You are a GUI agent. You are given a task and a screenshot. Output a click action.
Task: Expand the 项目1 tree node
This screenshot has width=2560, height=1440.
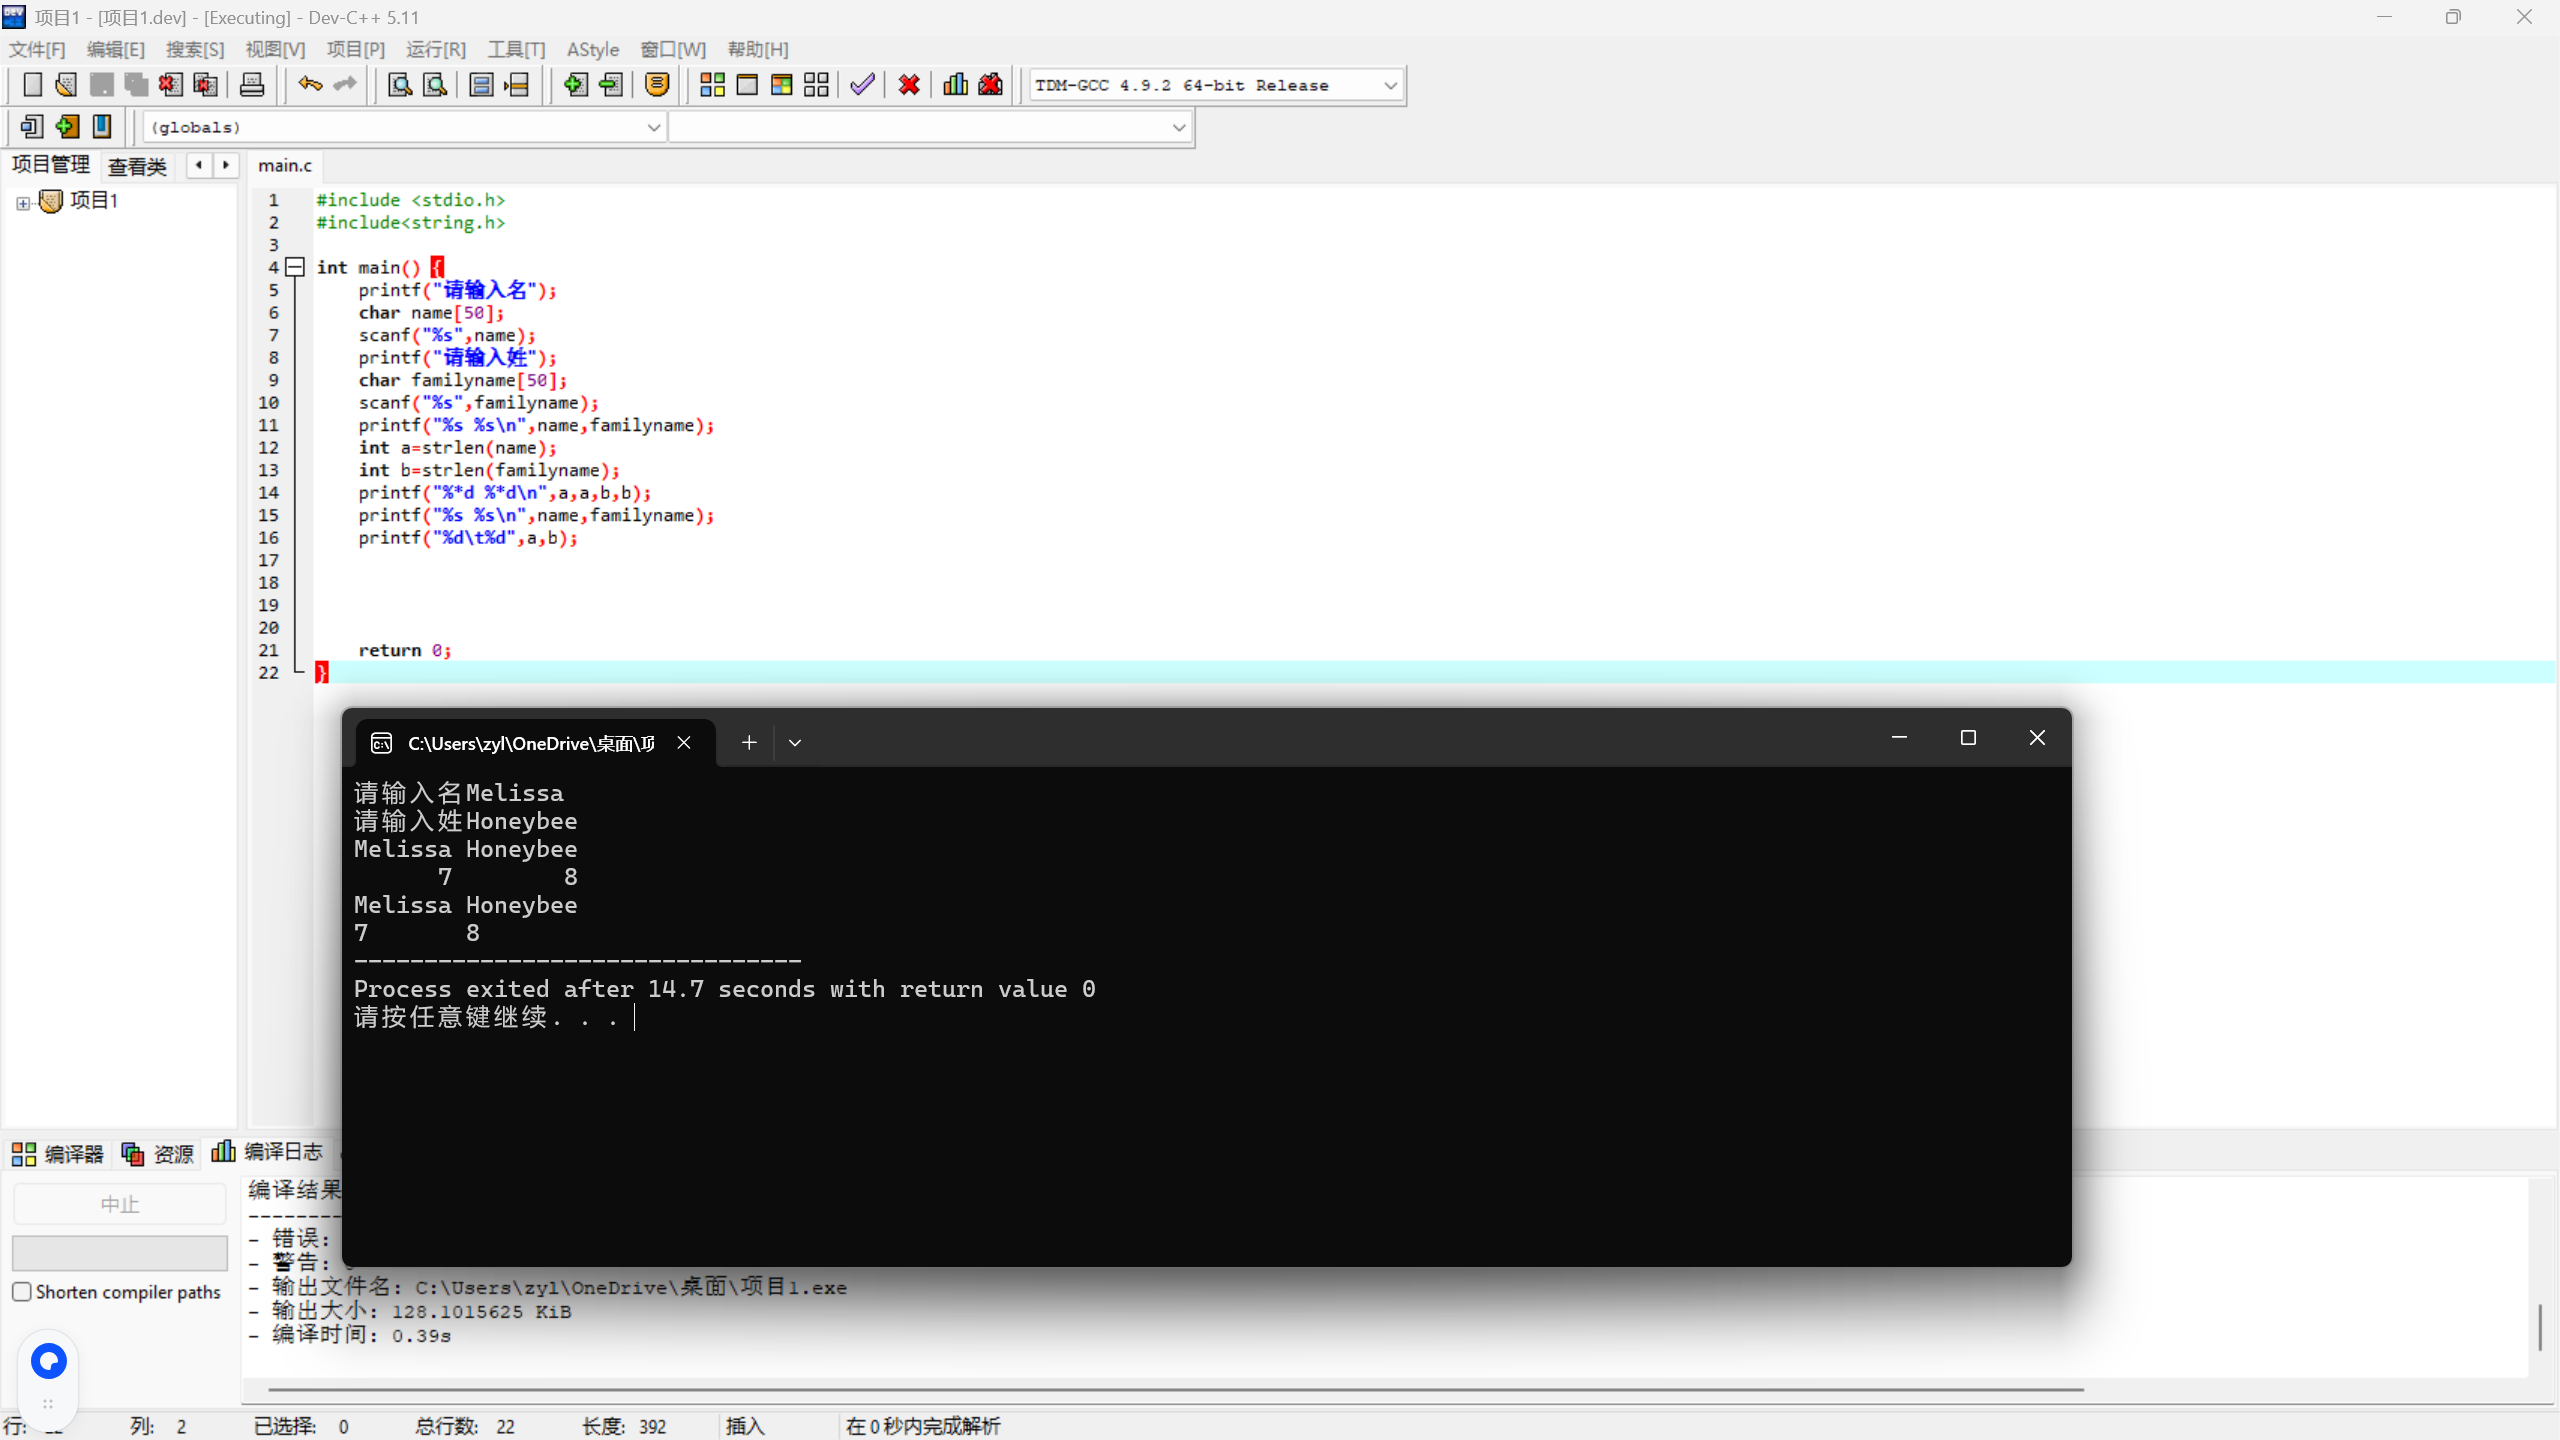(23, 203)
